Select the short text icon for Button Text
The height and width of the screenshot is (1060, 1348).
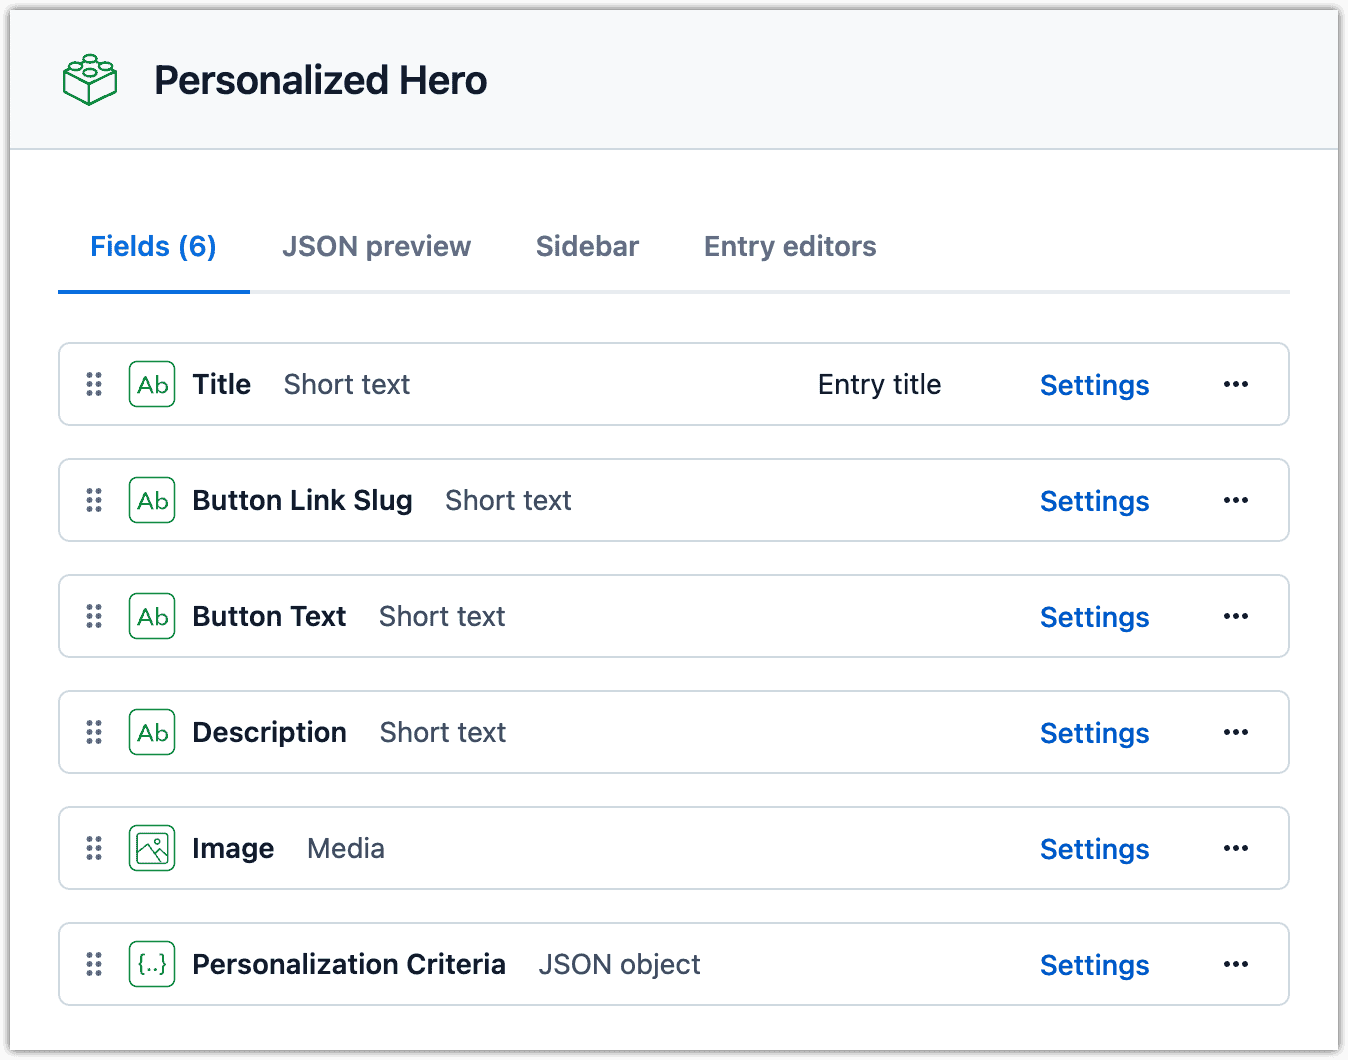pos(151,616)
